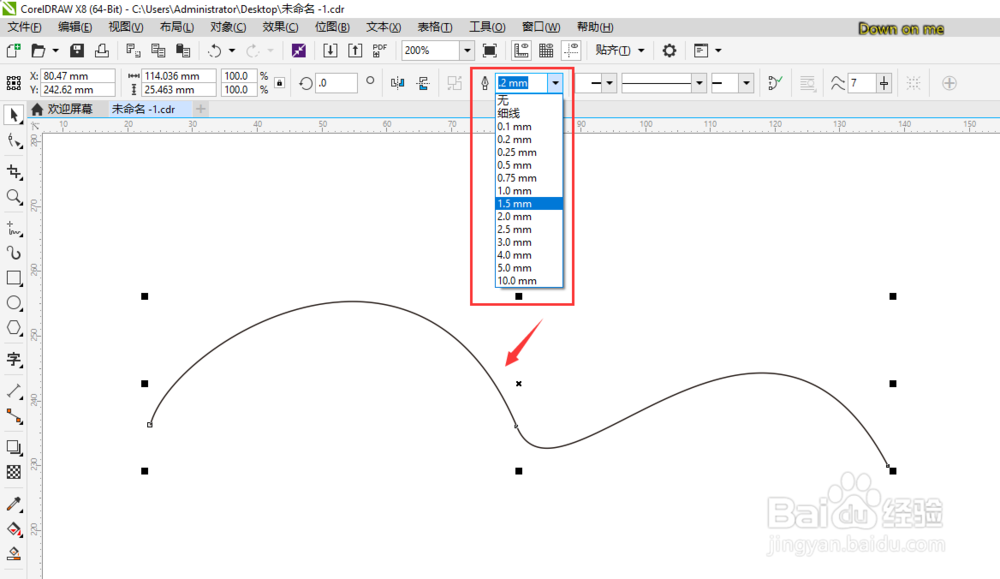The height and width of the screenshot is (579, 1000).
Task: Select 10.0 mm outline width
Action: tap(529, 281)
